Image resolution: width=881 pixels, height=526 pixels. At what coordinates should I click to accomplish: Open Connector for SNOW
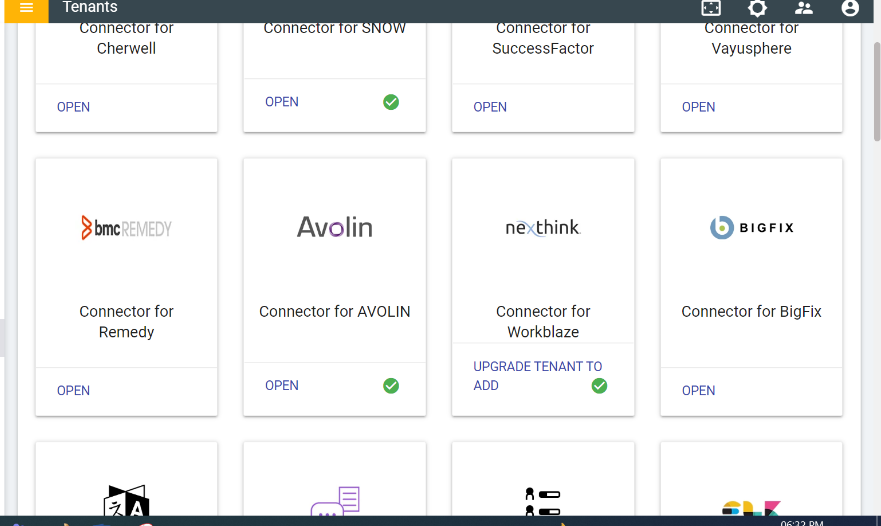[x=281, y=102]
